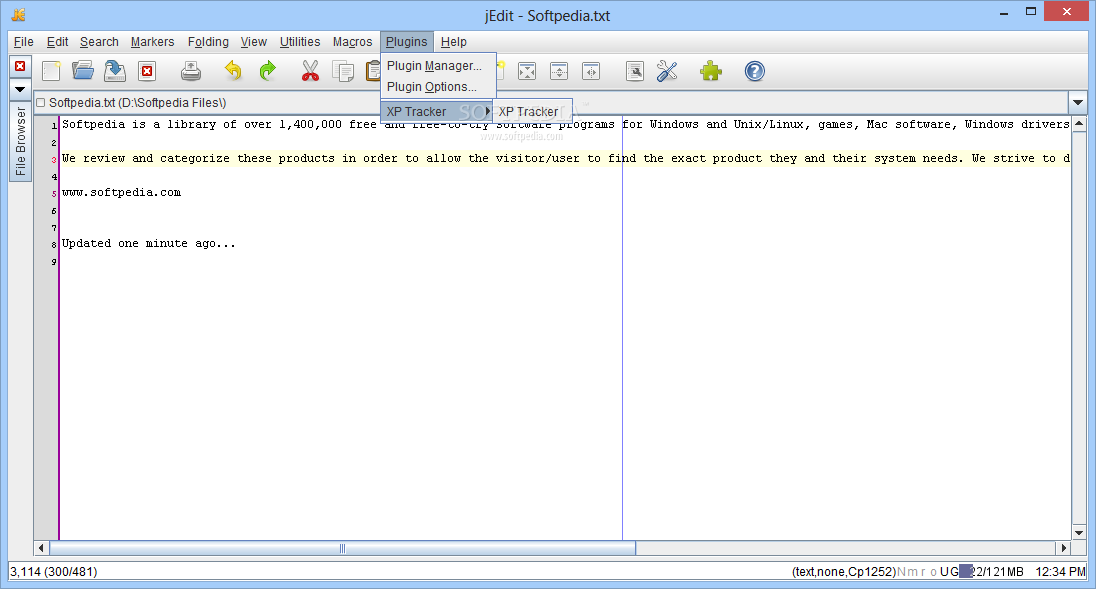Screen dimensions: 1096x589
Task: Print the document with the printer icon
Action: [x=191, y=71]
